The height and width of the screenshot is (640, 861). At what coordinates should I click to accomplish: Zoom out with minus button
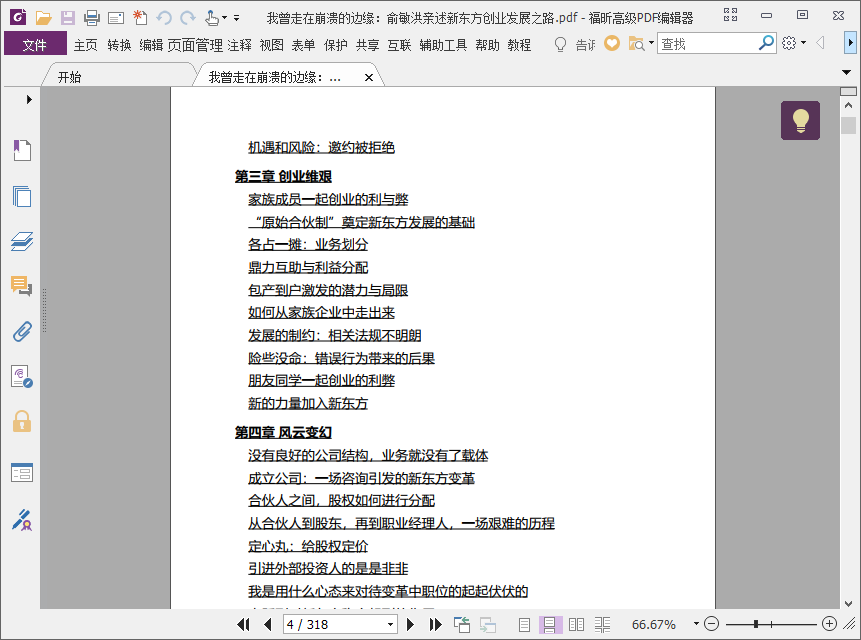[711, 624]
